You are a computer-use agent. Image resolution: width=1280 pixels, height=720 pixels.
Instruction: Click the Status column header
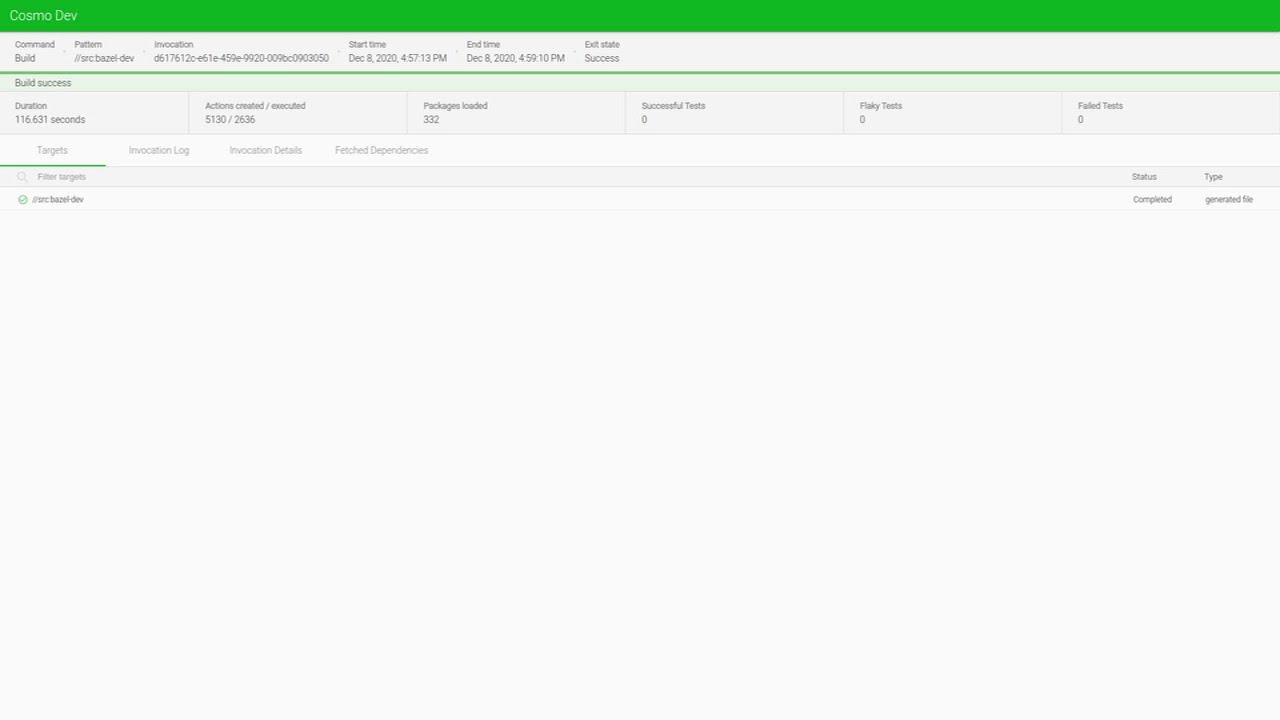(x=1144, y=177)
